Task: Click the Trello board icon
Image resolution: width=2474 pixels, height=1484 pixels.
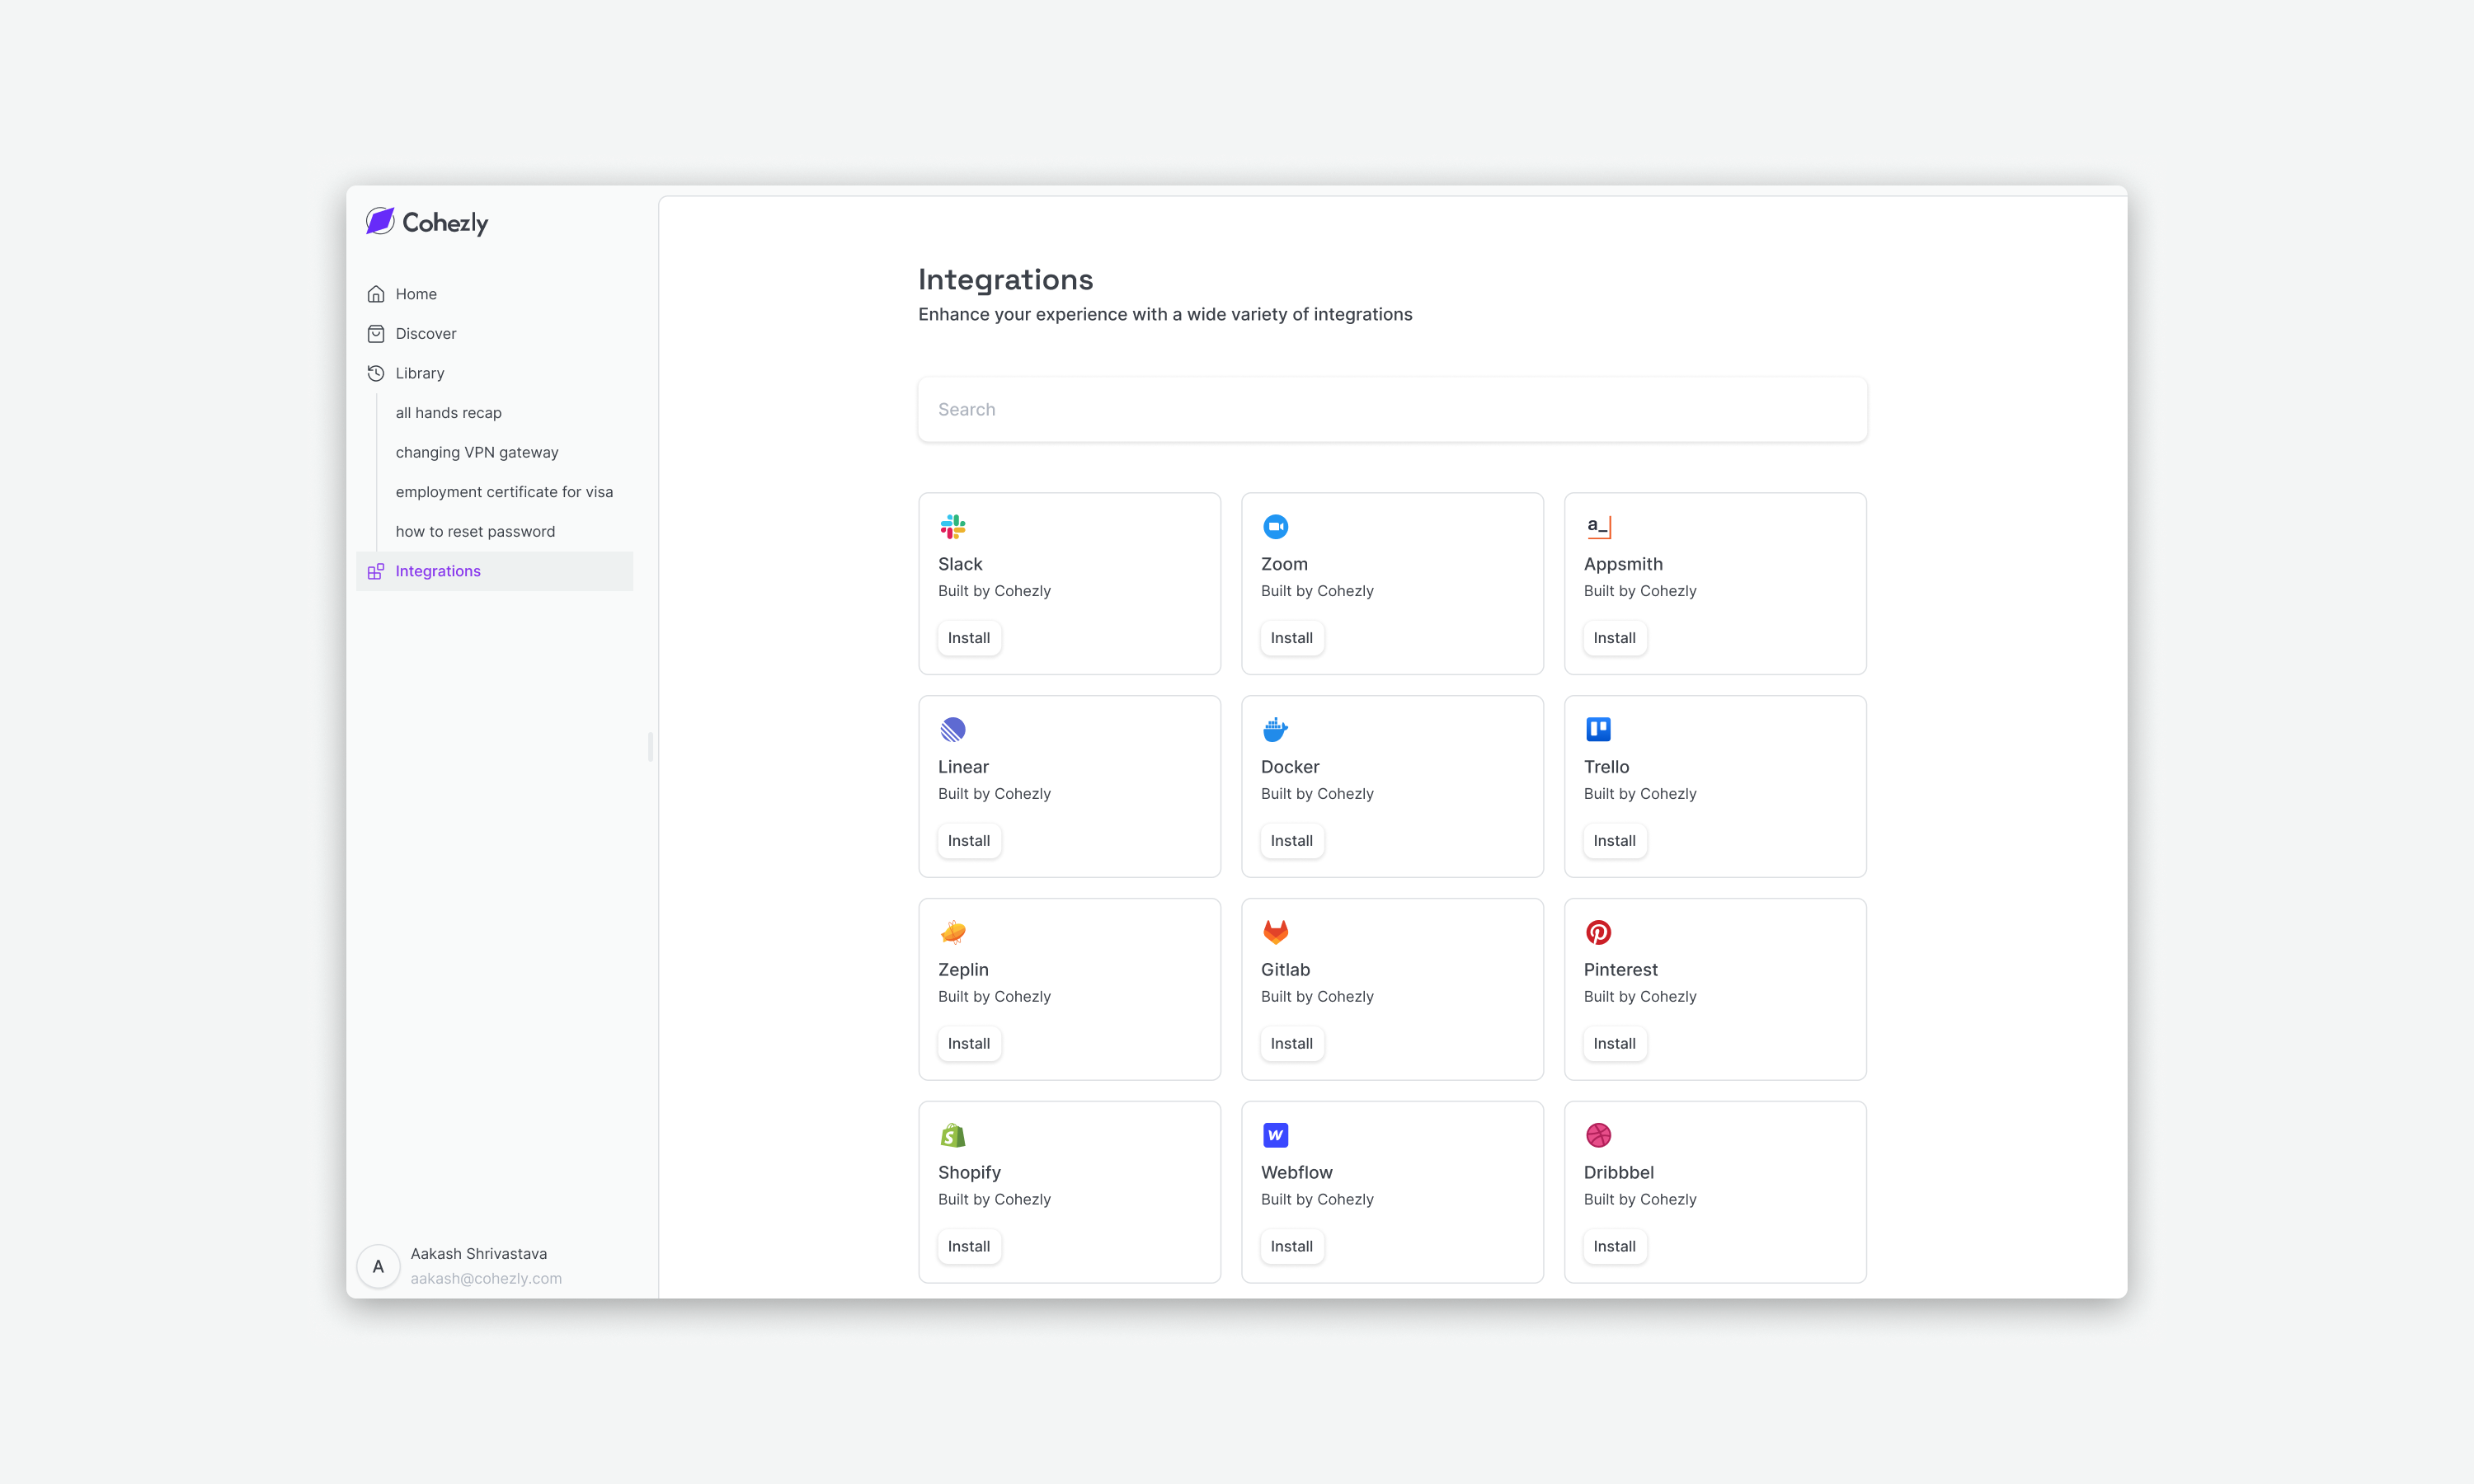Action: click(1598, 730)
